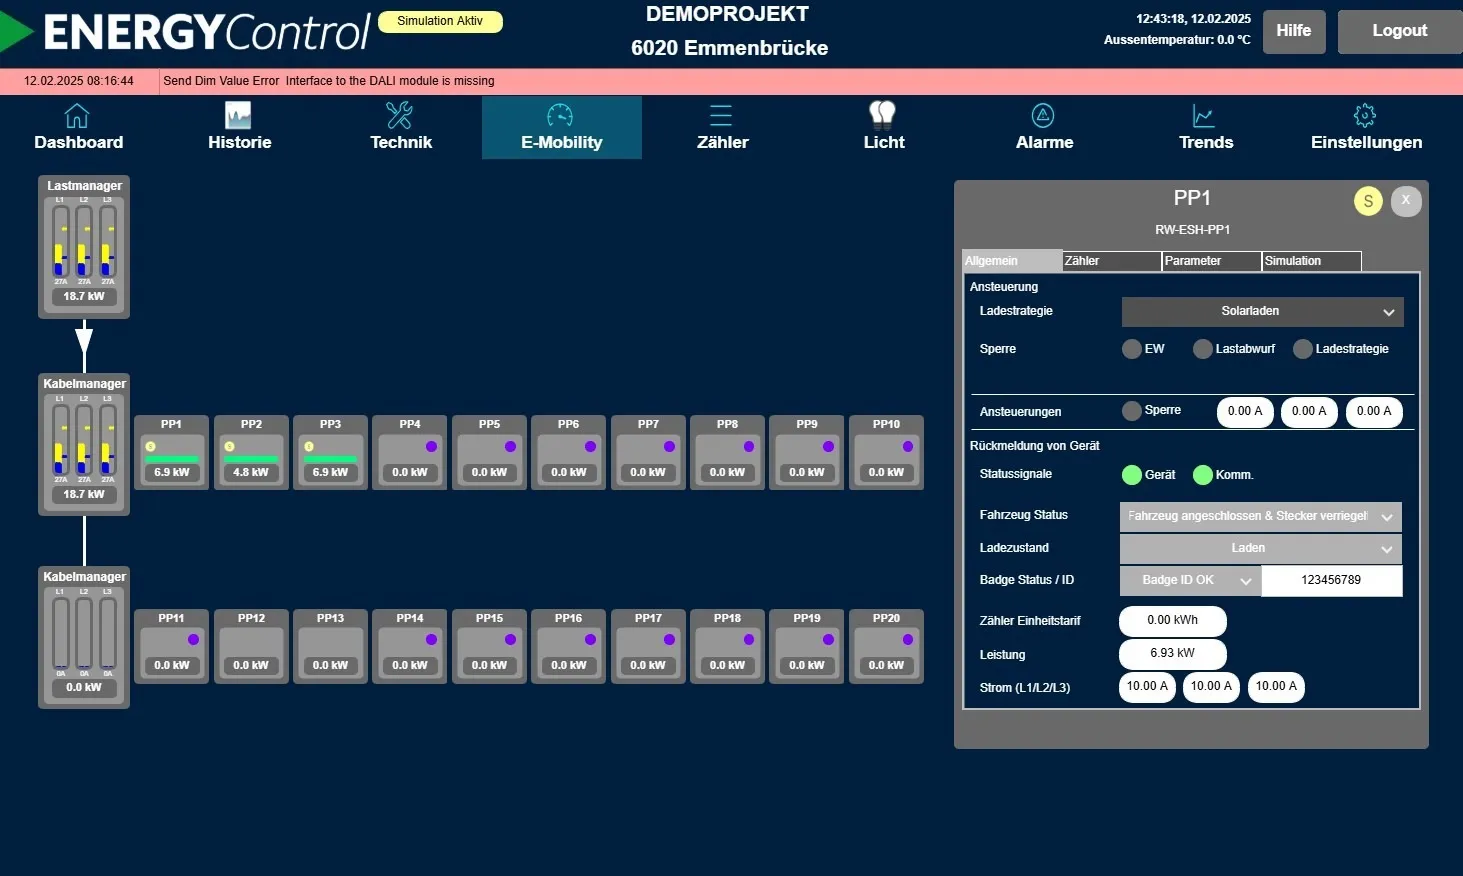
Task: Open charging point PP16 tile
Action: [x=568, y=646]
